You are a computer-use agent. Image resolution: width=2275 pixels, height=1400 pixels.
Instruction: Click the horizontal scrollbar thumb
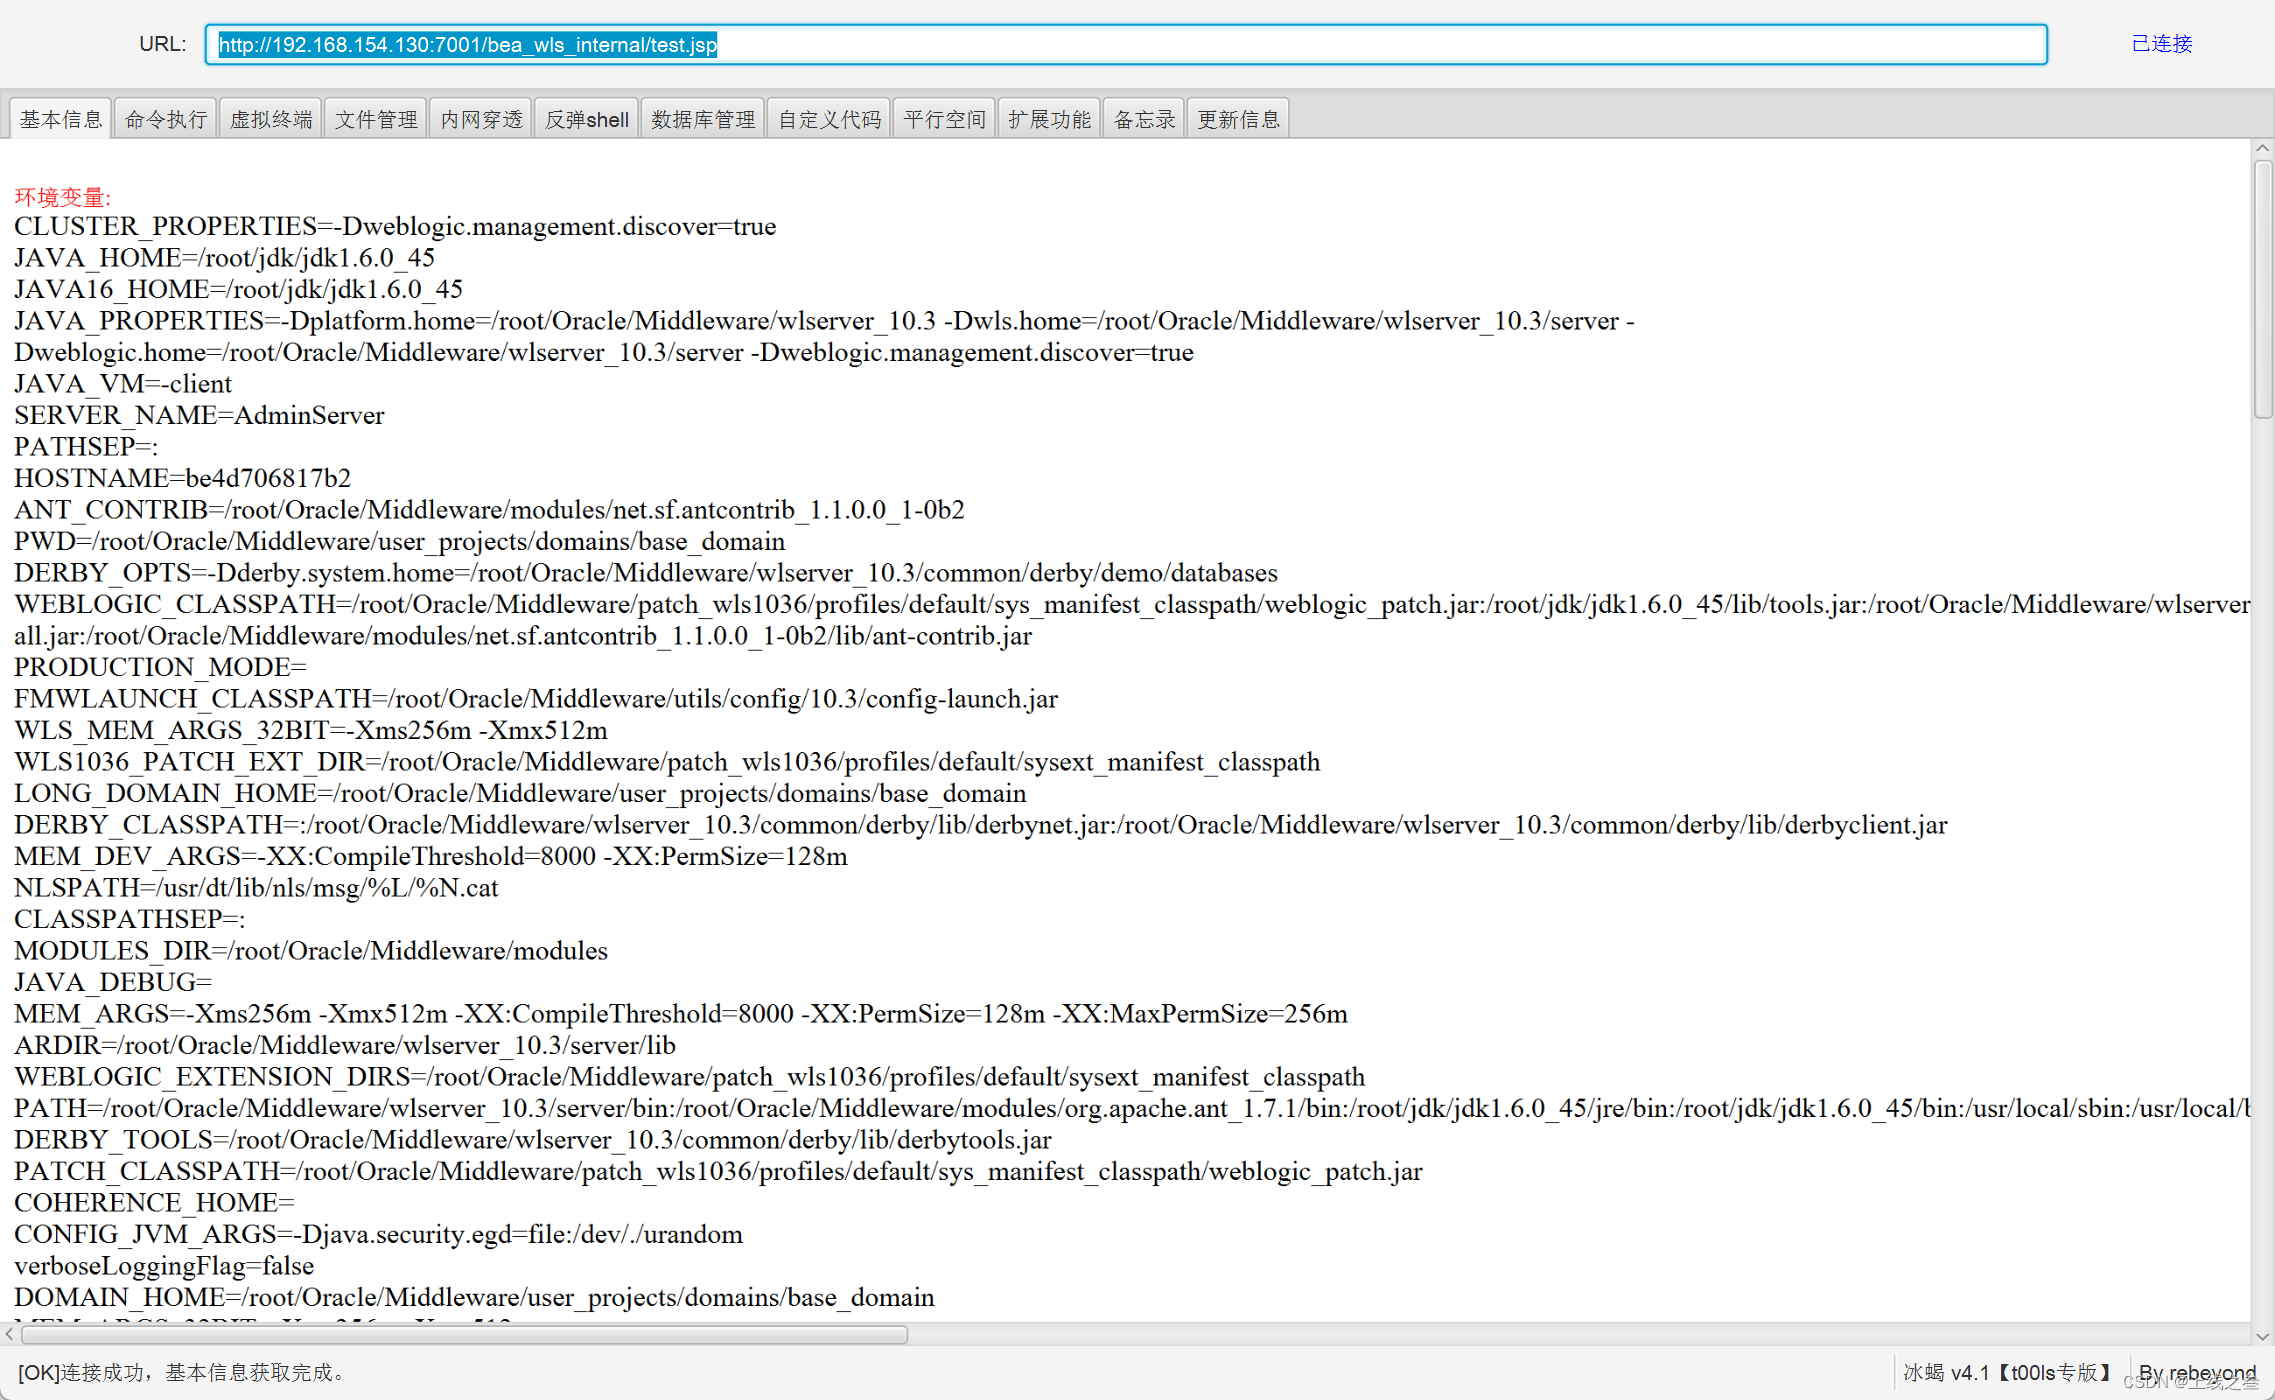(464, 1335)
